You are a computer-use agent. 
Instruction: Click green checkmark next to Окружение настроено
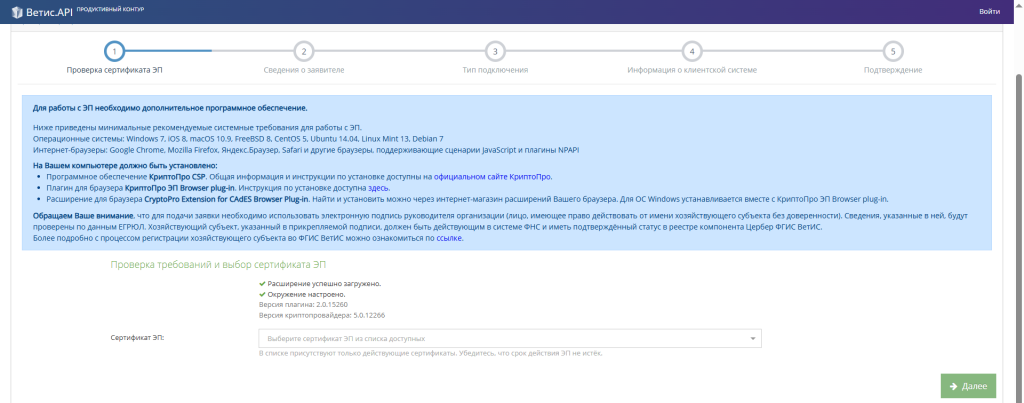262,295
